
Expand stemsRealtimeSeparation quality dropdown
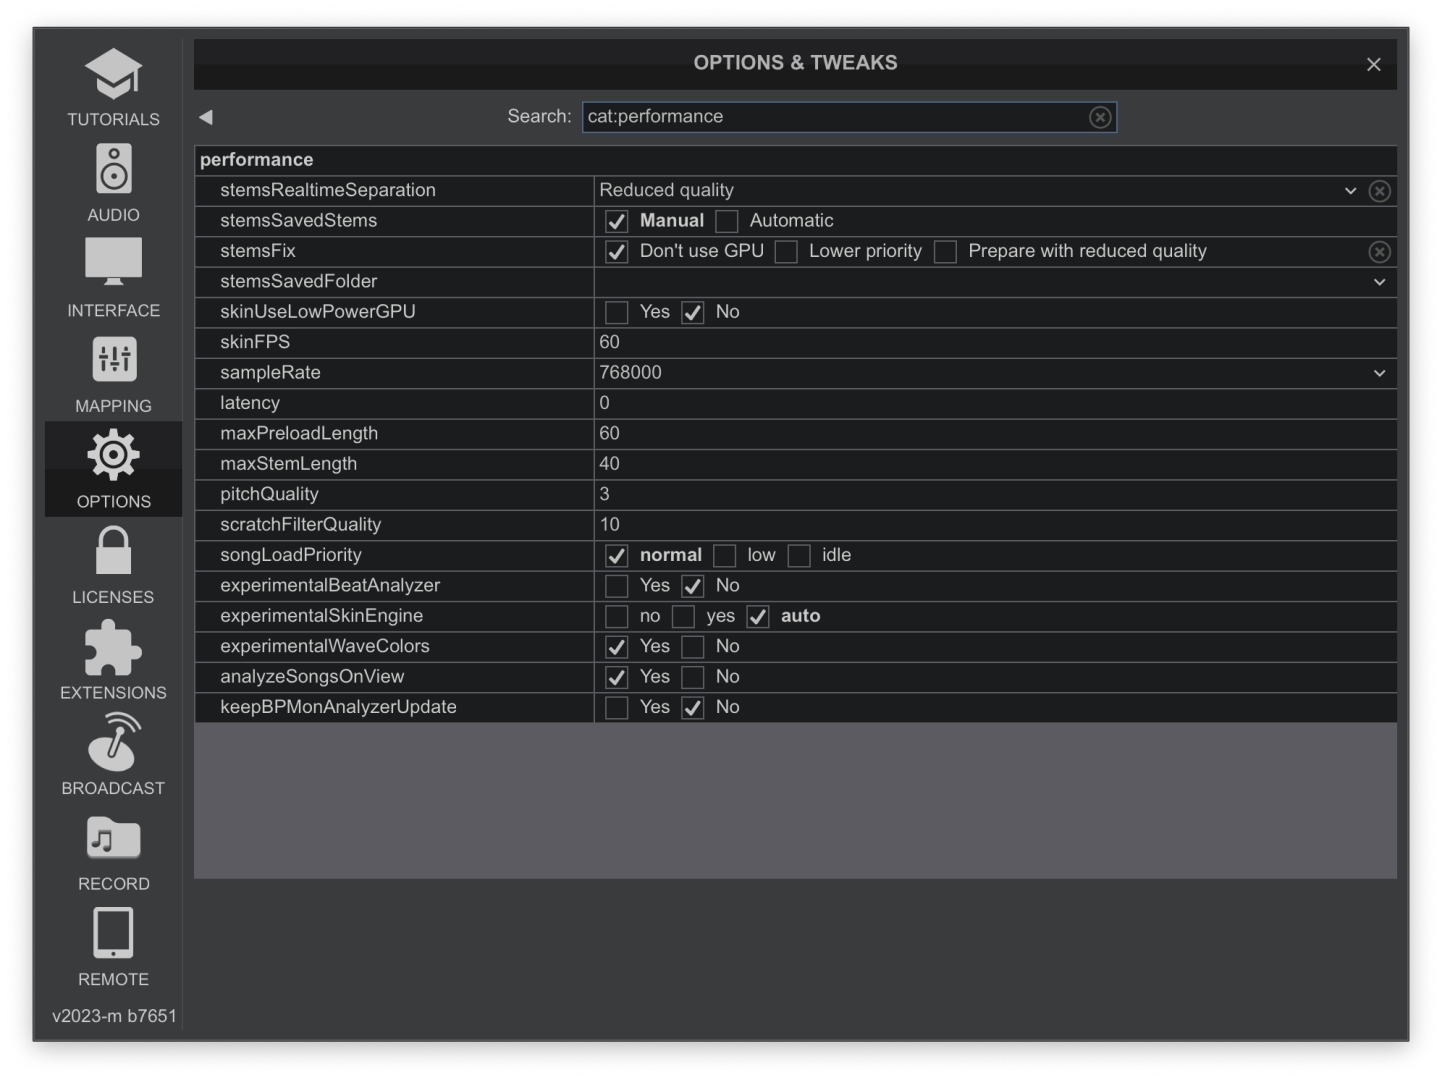tap(1350, 191)
